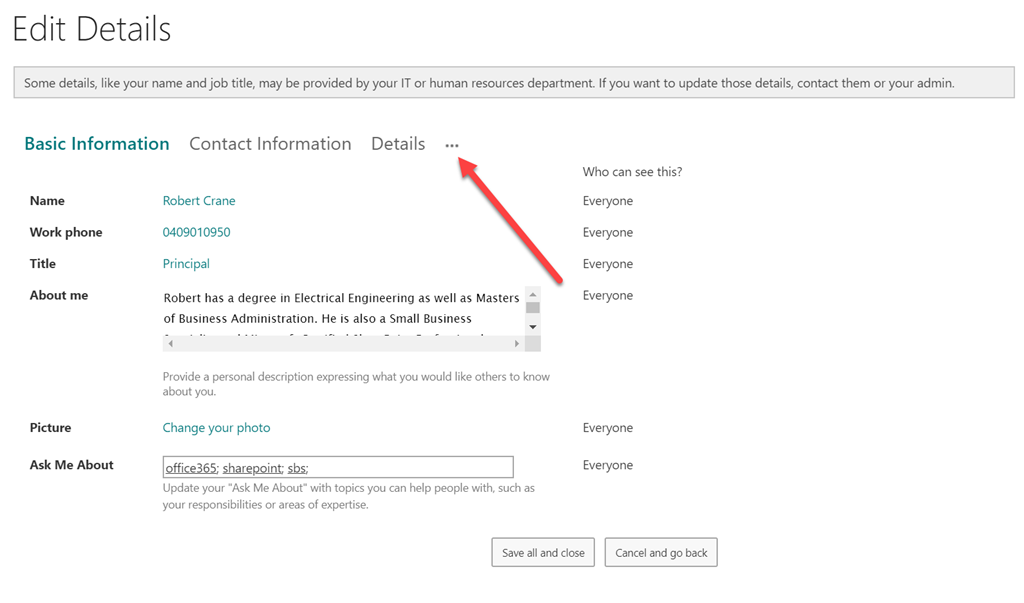This screenshot has height=603, width=1024.
Task: Click the About me horizontal scrollbar track
Action: tap(340, 344)
